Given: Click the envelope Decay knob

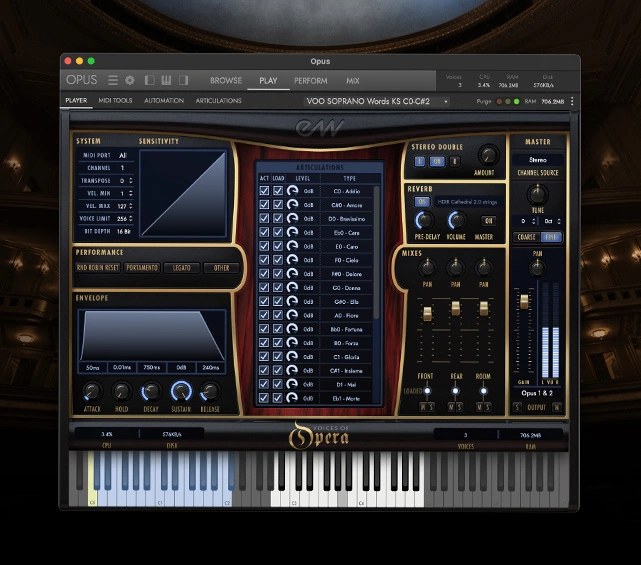Looking at the screenshot, I should point(151,391).
